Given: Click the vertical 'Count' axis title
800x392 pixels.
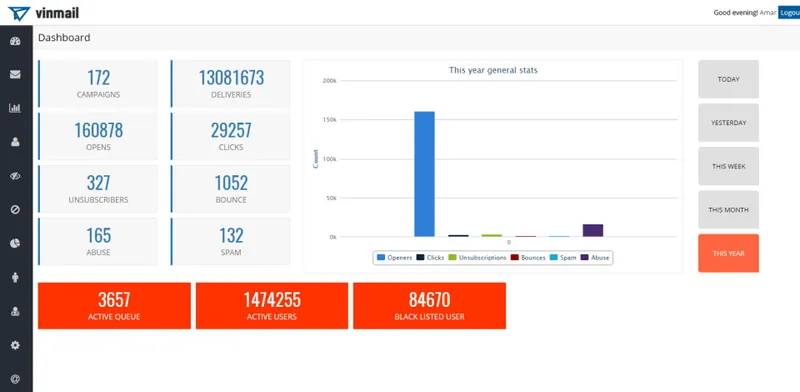Looking at the screenshot, I should 316,159.
